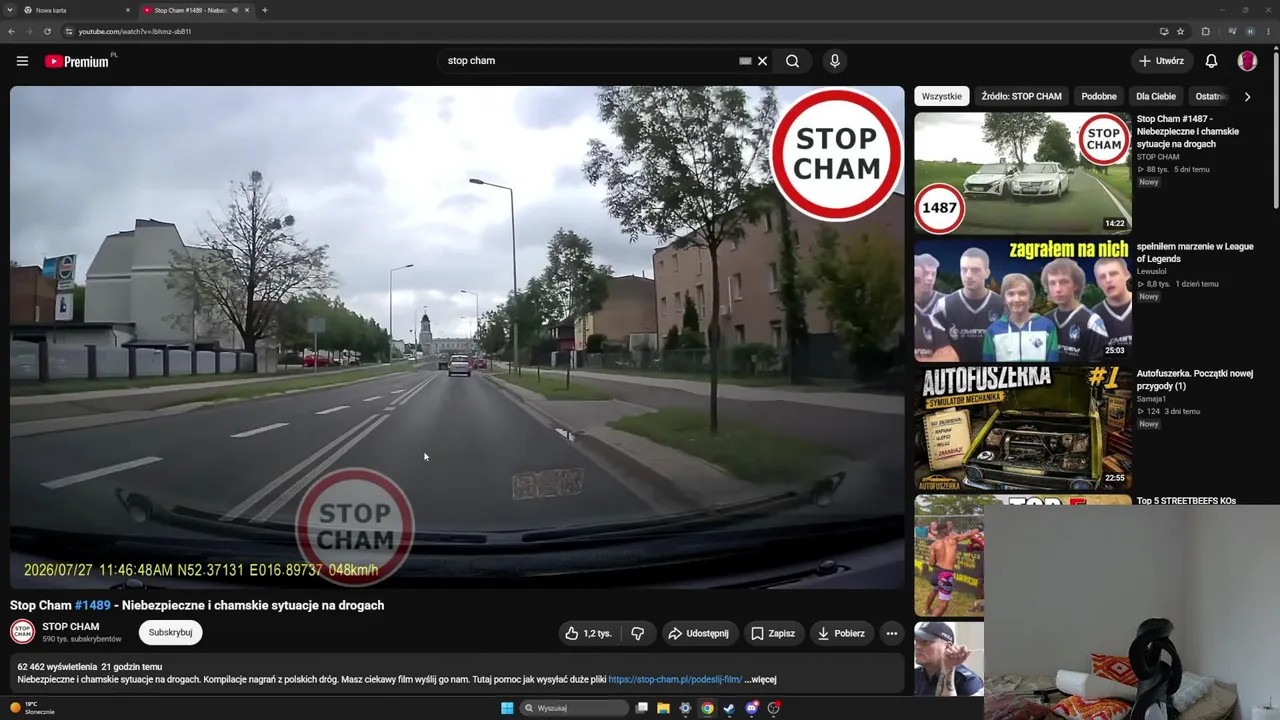
Task: Download video with "Pobierz" button
Action: pyautogui.click(x=841, y=633)
